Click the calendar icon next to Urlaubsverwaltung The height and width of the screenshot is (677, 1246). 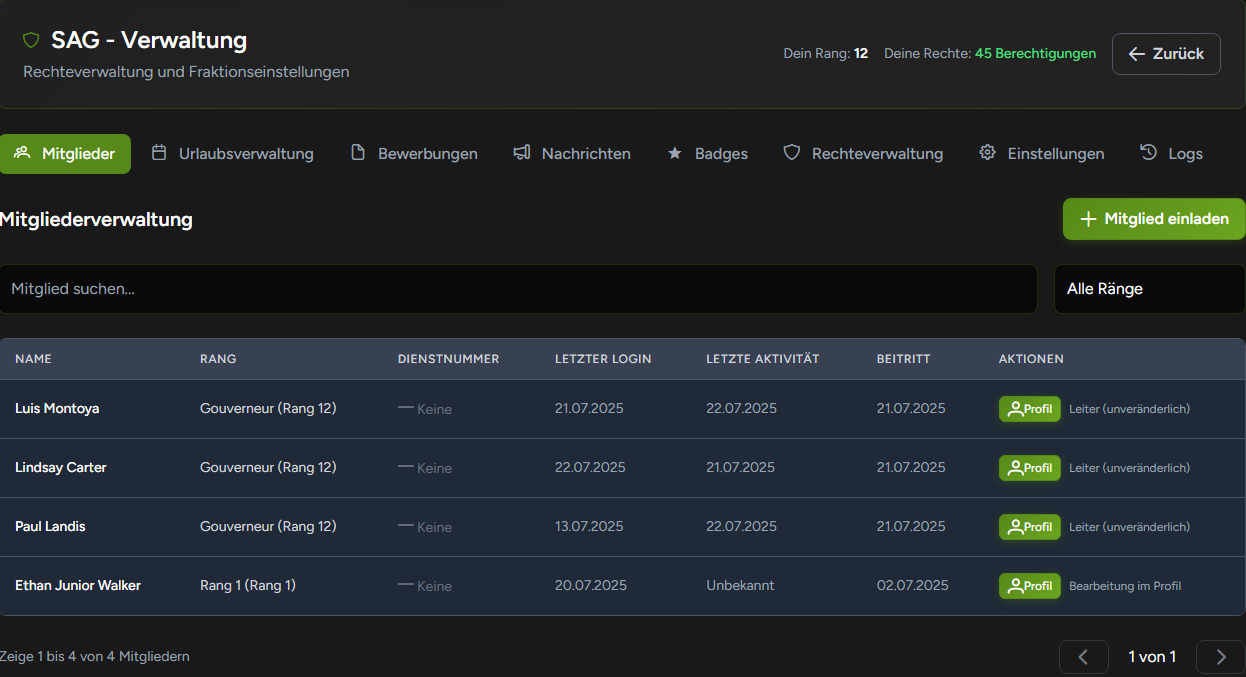(159, 153)
